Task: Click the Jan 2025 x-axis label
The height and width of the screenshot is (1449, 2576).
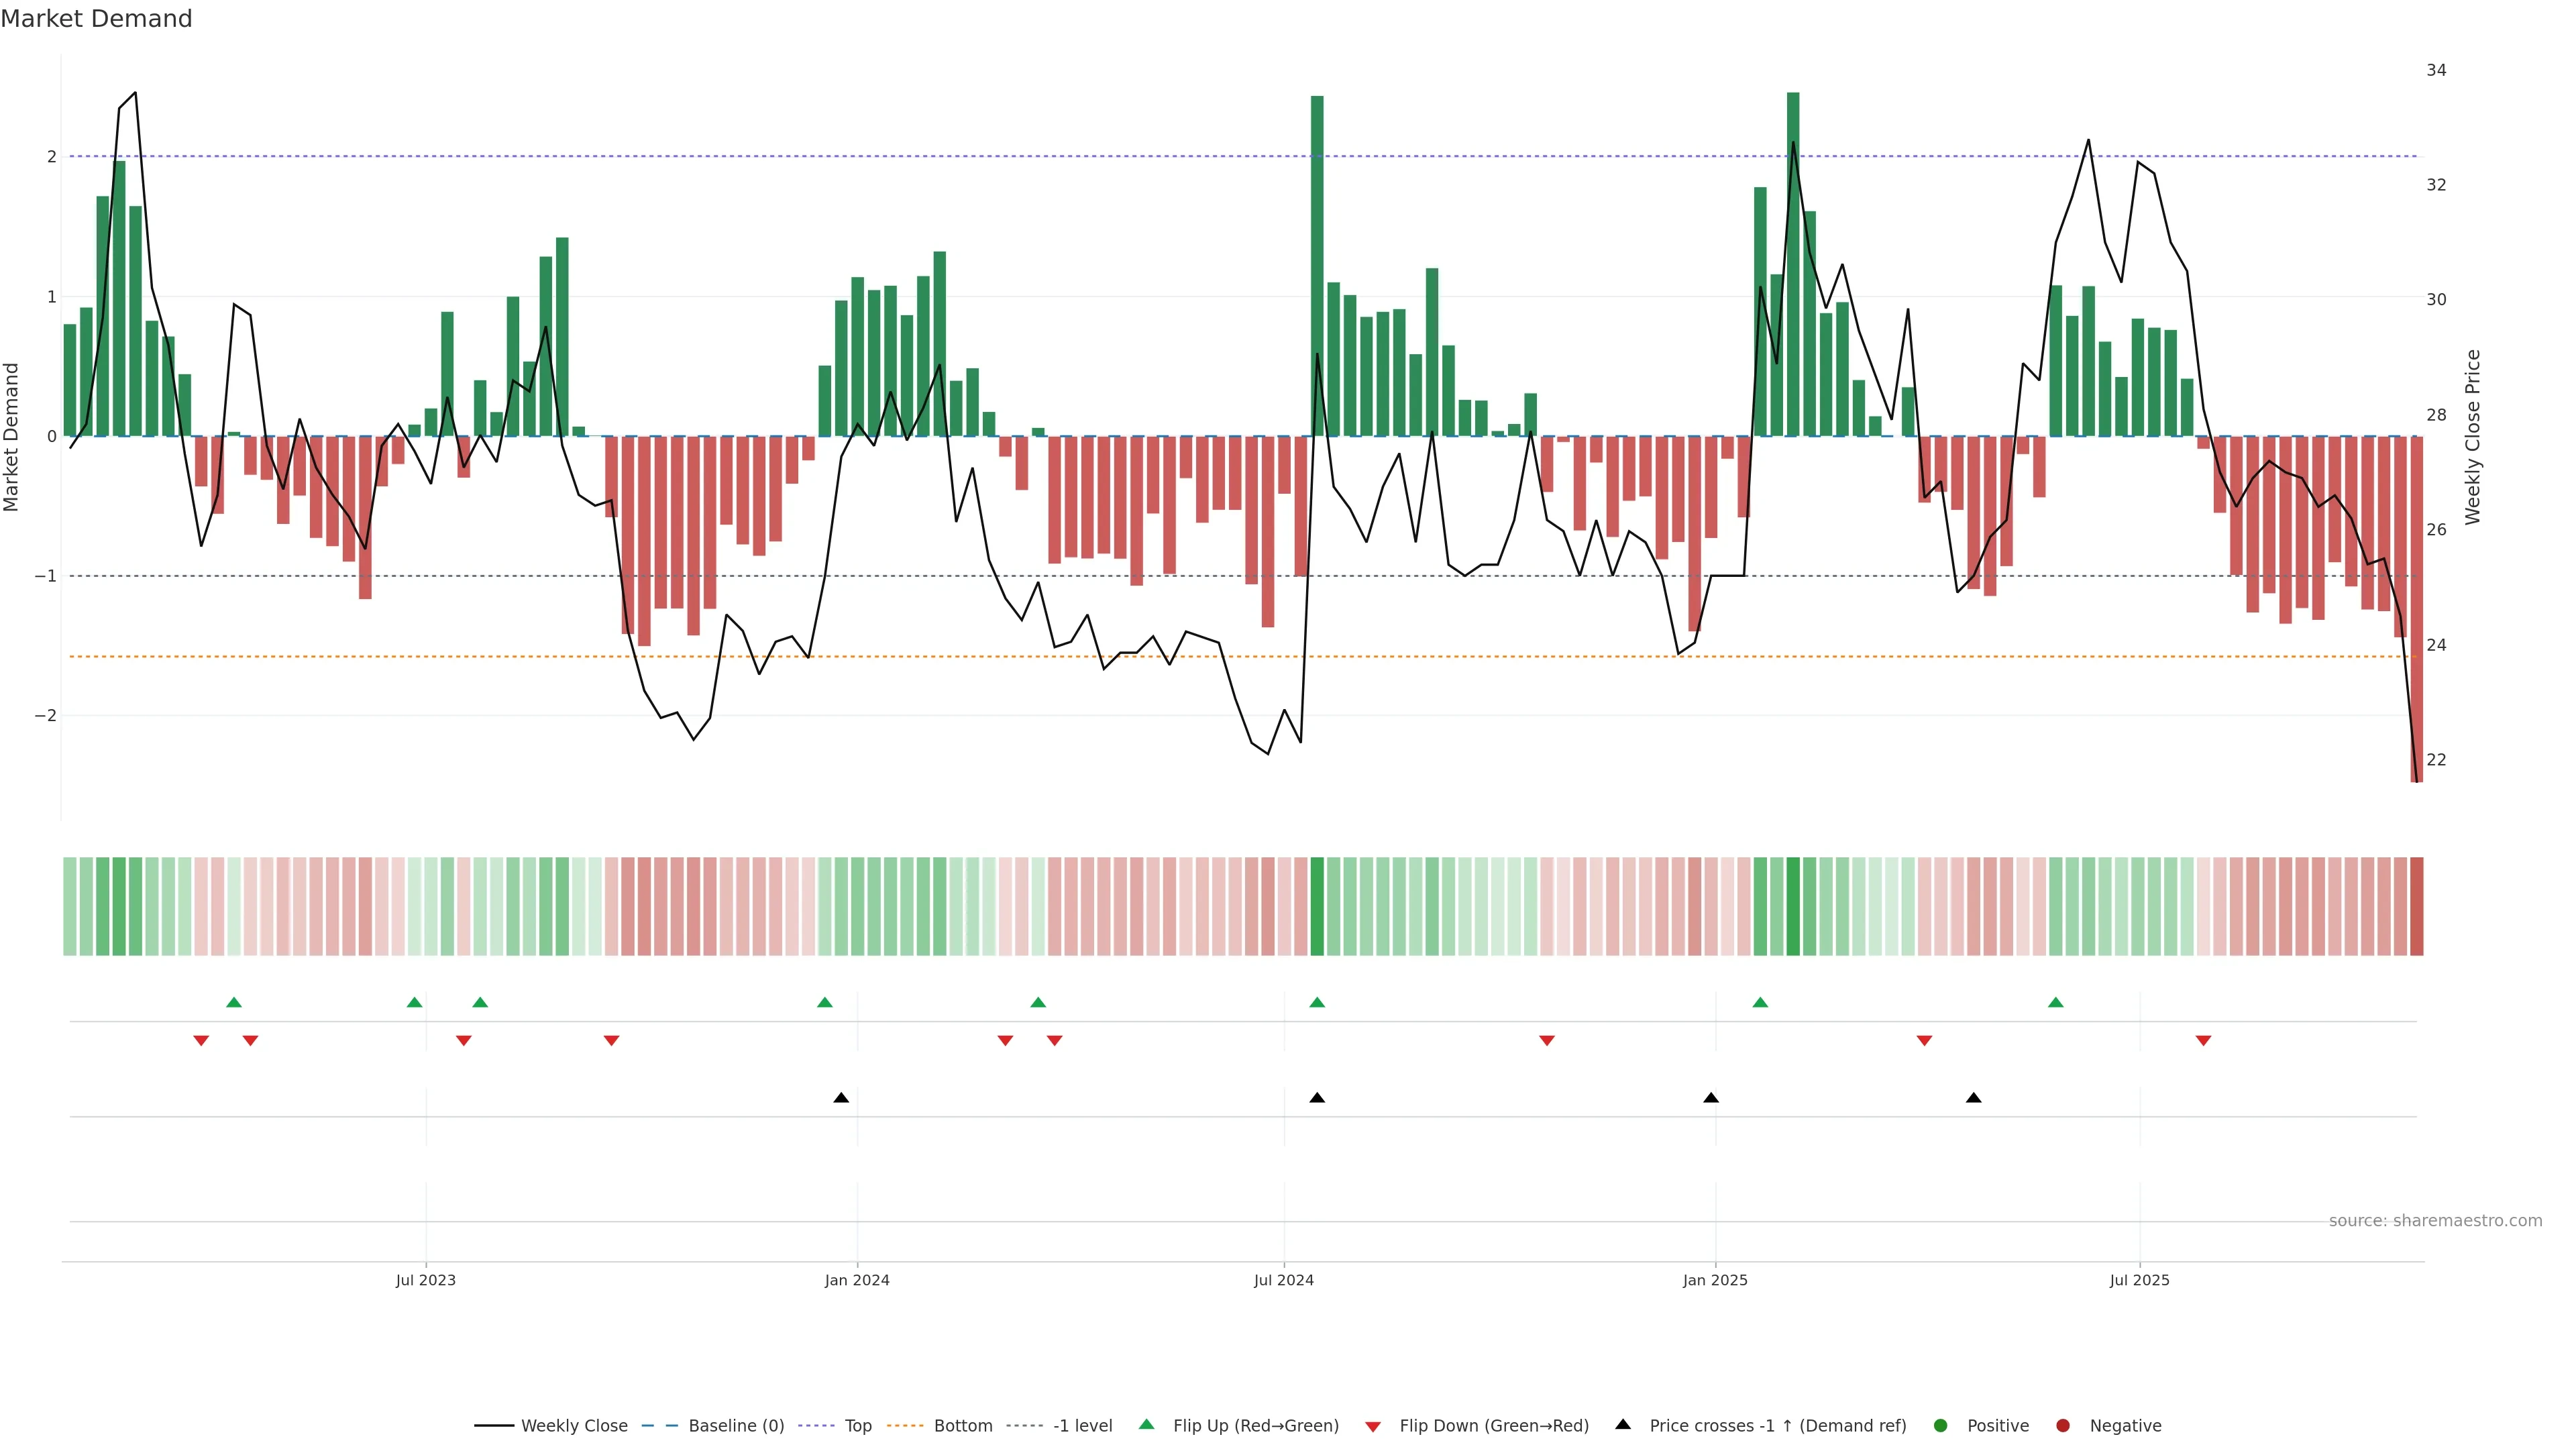Action: click(x=1715, y=1280)
